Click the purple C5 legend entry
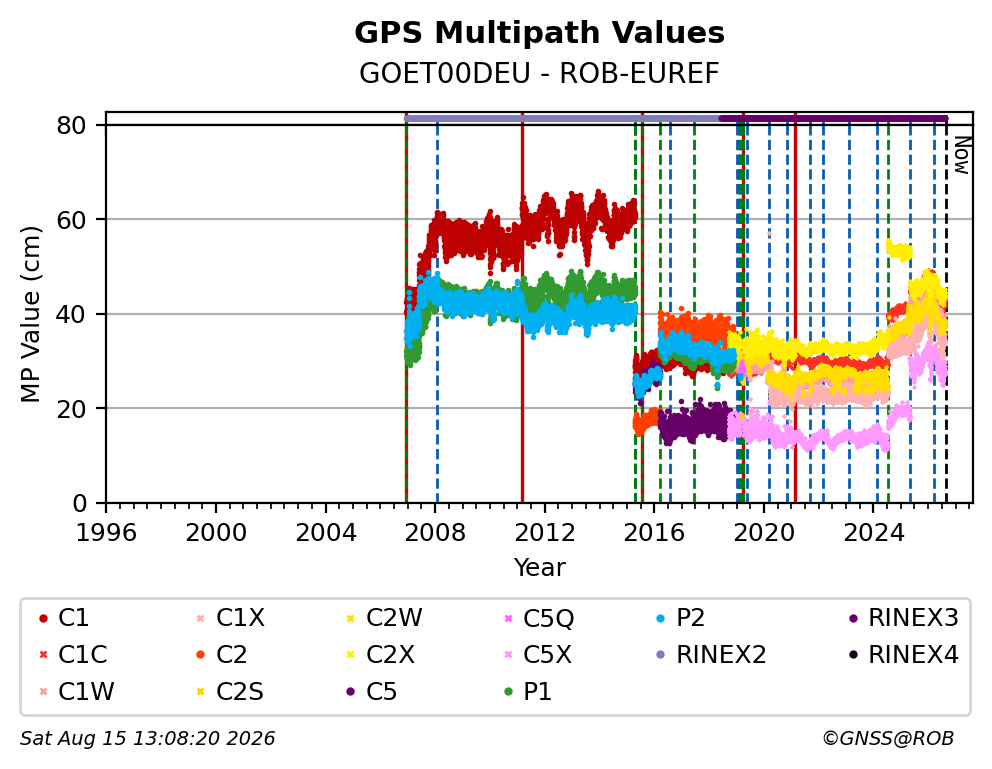The height and width of the screenshot is (769, 992). [x=371, y=691]
